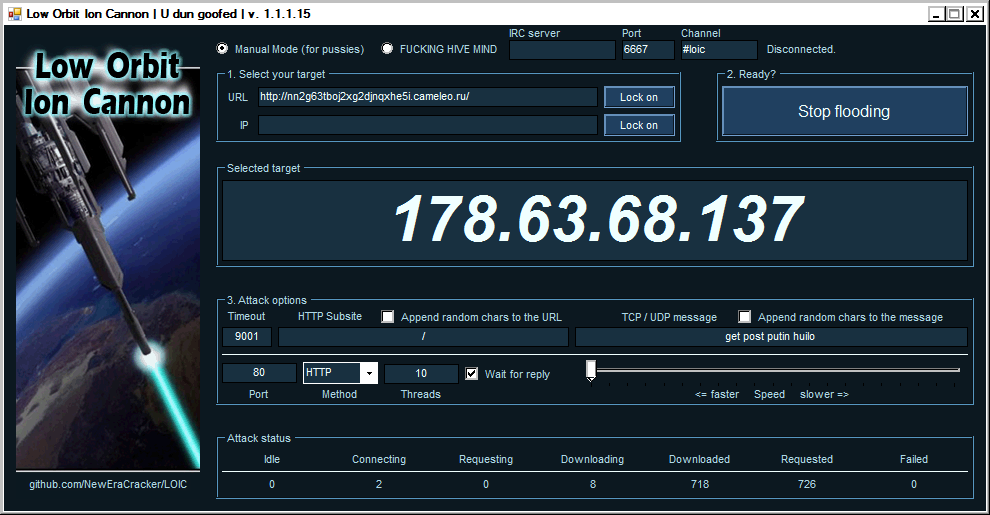Click the Requesting column header

486,459
